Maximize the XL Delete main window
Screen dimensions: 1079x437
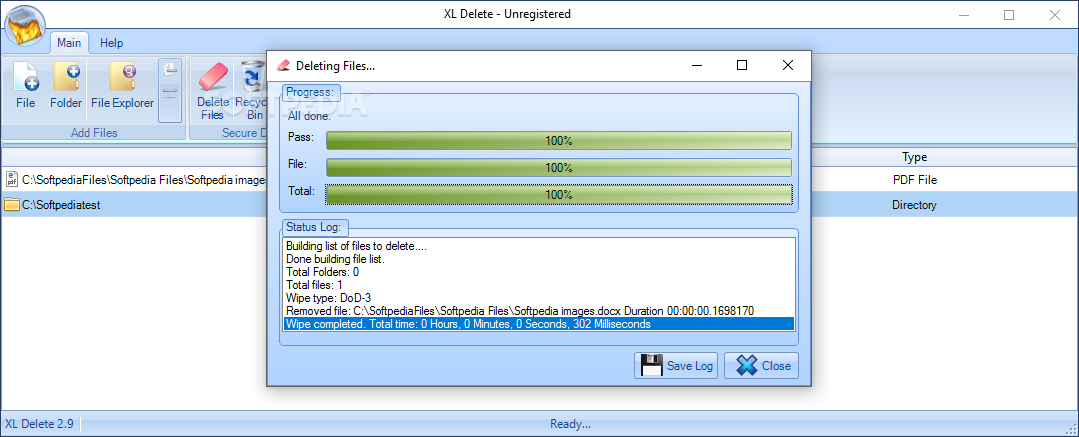tap(1009, 14)
